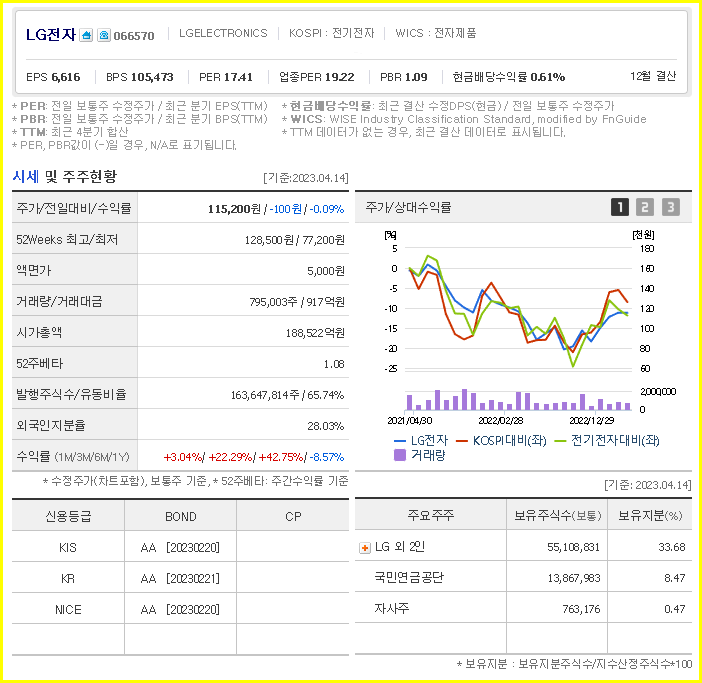702x683 pixels.
Task: Click the 국민연금공단 shareholder name
Action: (409, 578)
